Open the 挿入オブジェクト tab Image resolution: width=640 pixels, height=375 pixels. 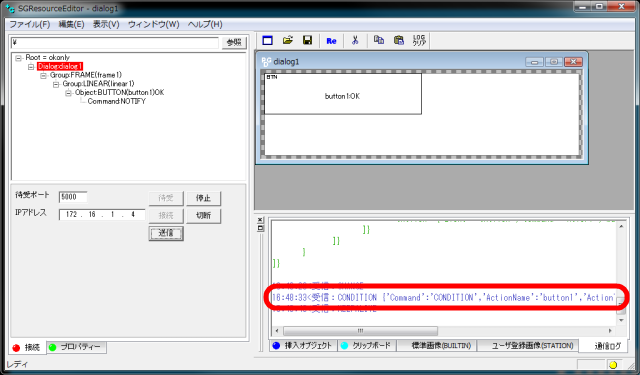[x=303, y=346]
